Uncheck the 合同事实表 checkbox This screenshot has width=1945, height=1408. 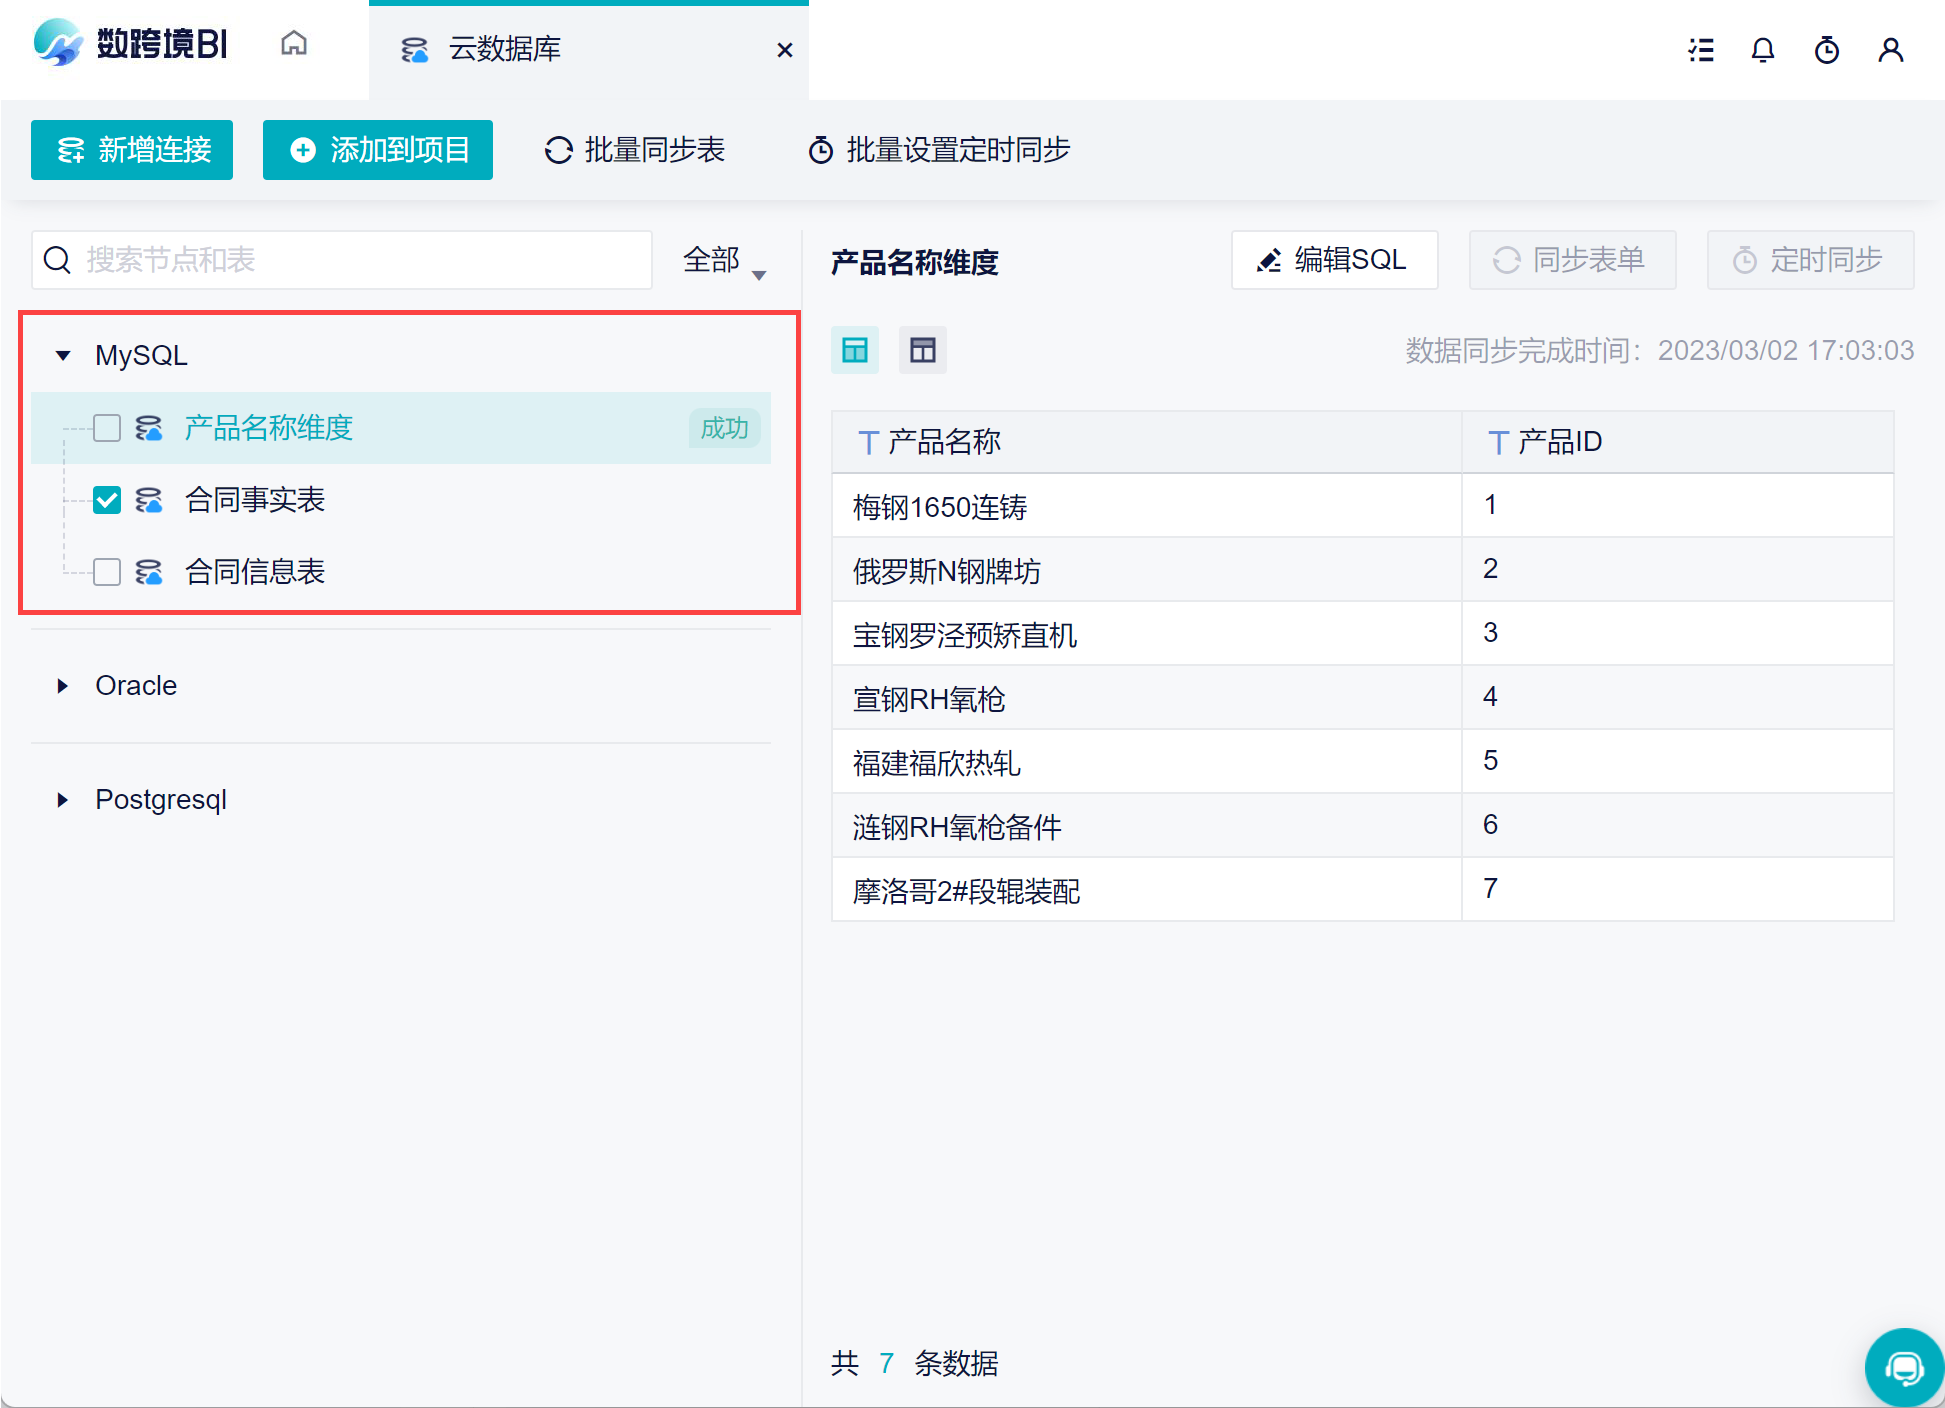[x=107, y=500]
